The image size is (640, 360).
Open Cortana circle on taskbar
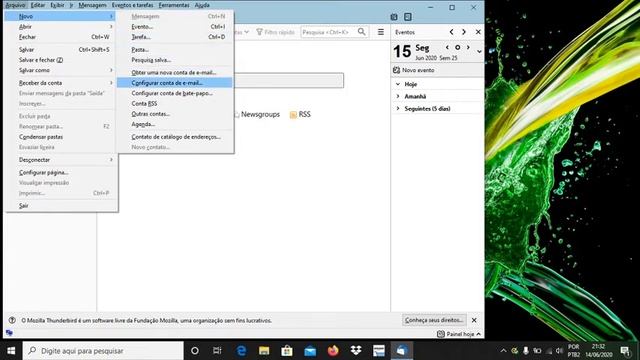point(195,351)
